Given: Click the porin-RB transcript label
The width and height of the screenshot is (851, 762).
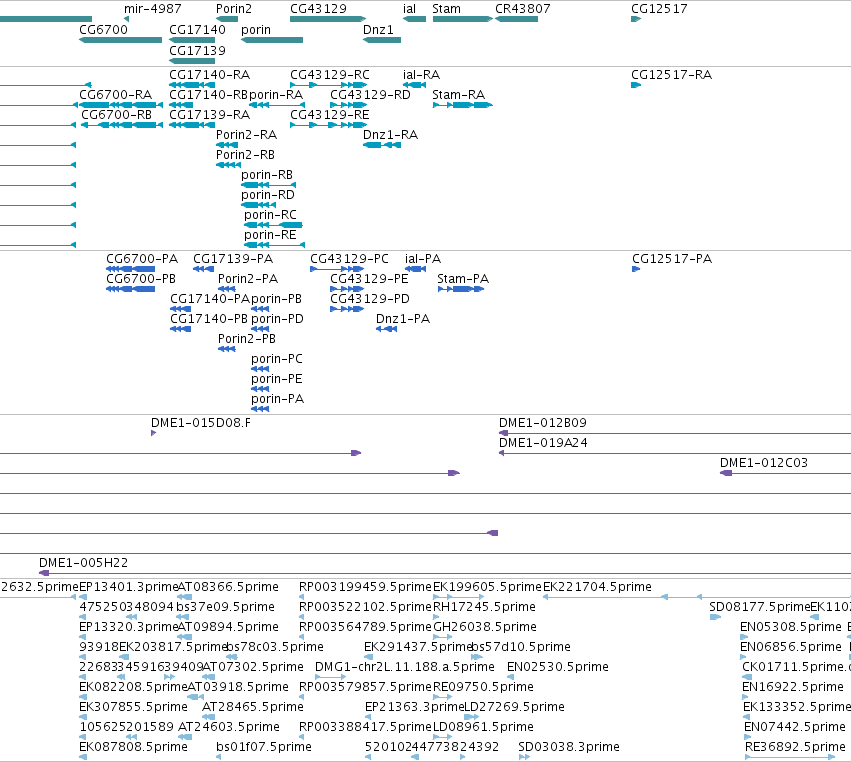Looking at the screenshot, I should pos(266,175).
